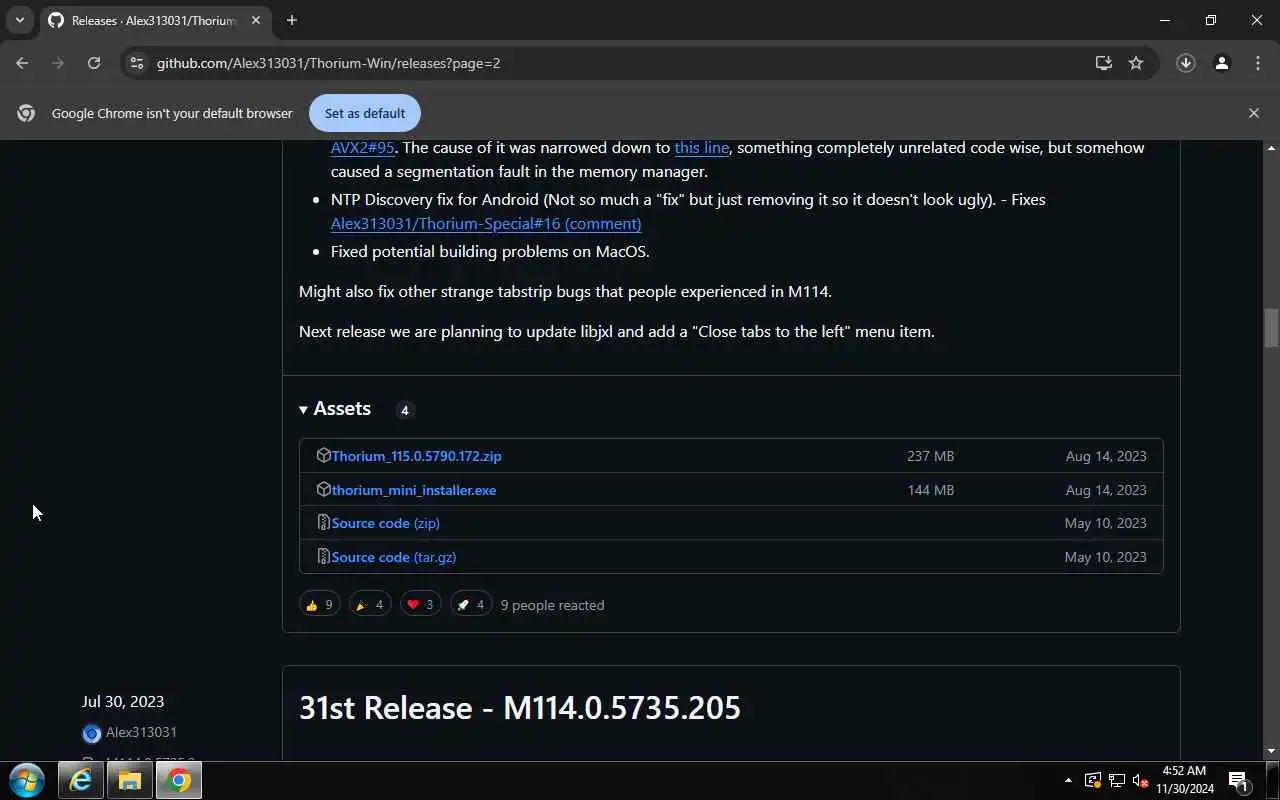Open the AVX2#95 issue link
1280x800 pixels.
coord(362,148)
